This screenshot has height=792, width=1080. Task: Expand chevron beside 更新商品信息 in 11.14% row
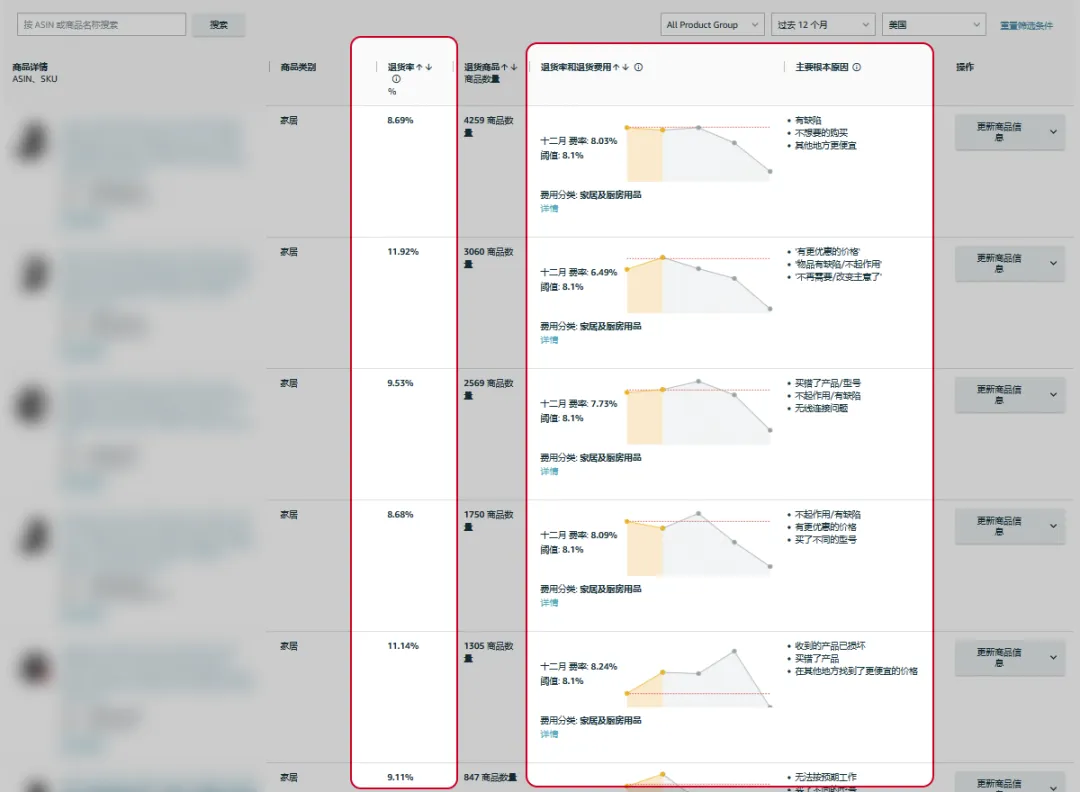(1053, 657)
